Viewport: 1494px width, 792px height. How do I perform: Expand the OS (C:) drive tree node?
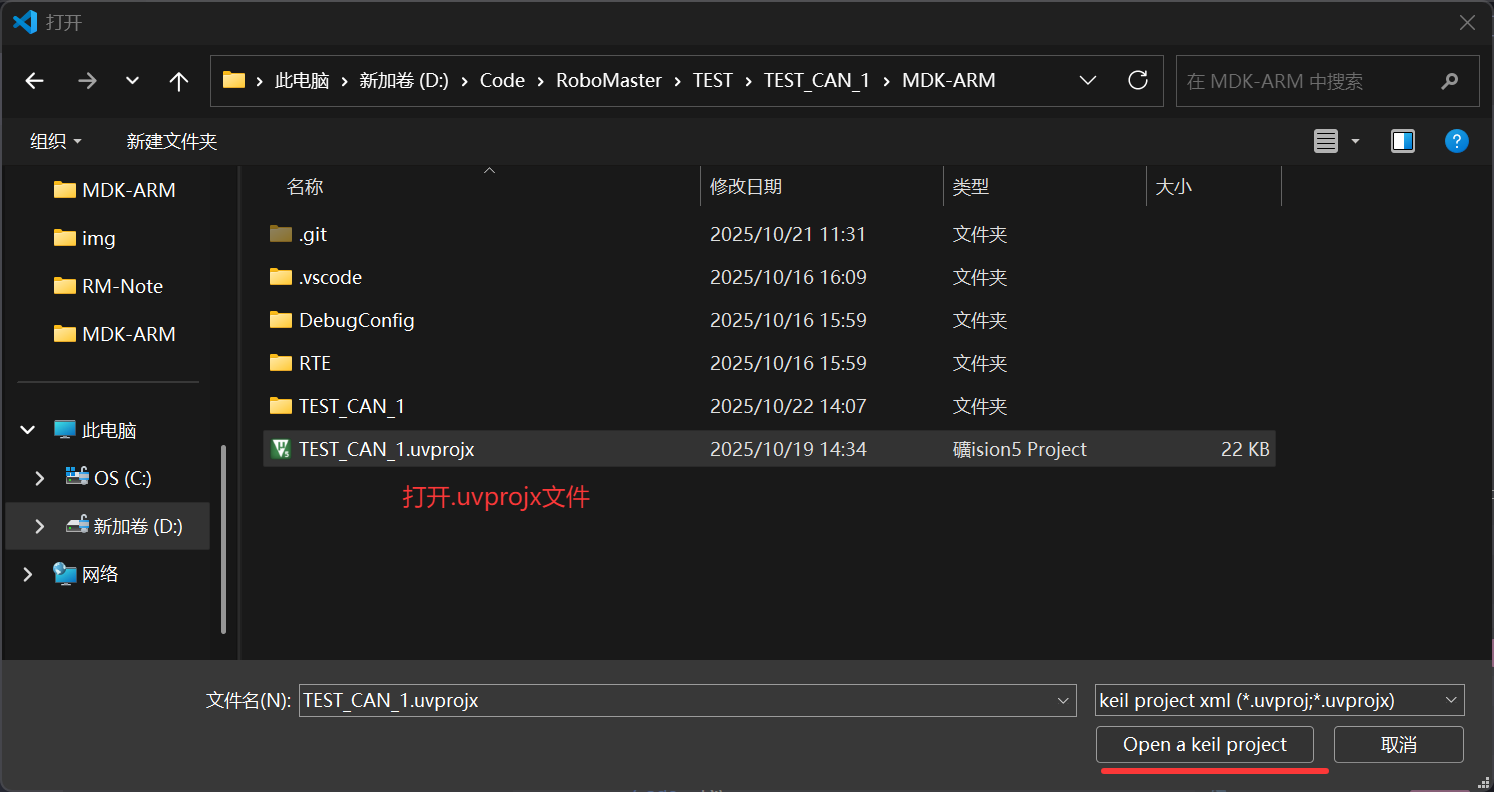[x=40, y=478]
